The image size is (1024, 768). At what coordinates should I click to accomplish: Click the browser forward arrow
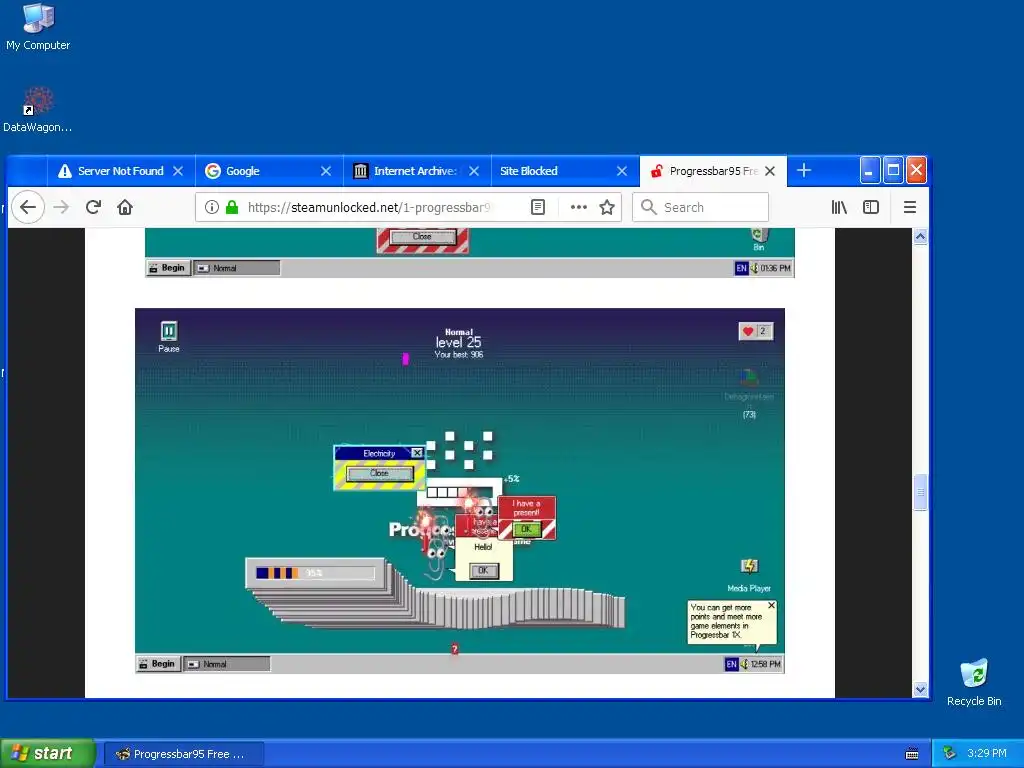pyautogui.click(x=61, y=207)
